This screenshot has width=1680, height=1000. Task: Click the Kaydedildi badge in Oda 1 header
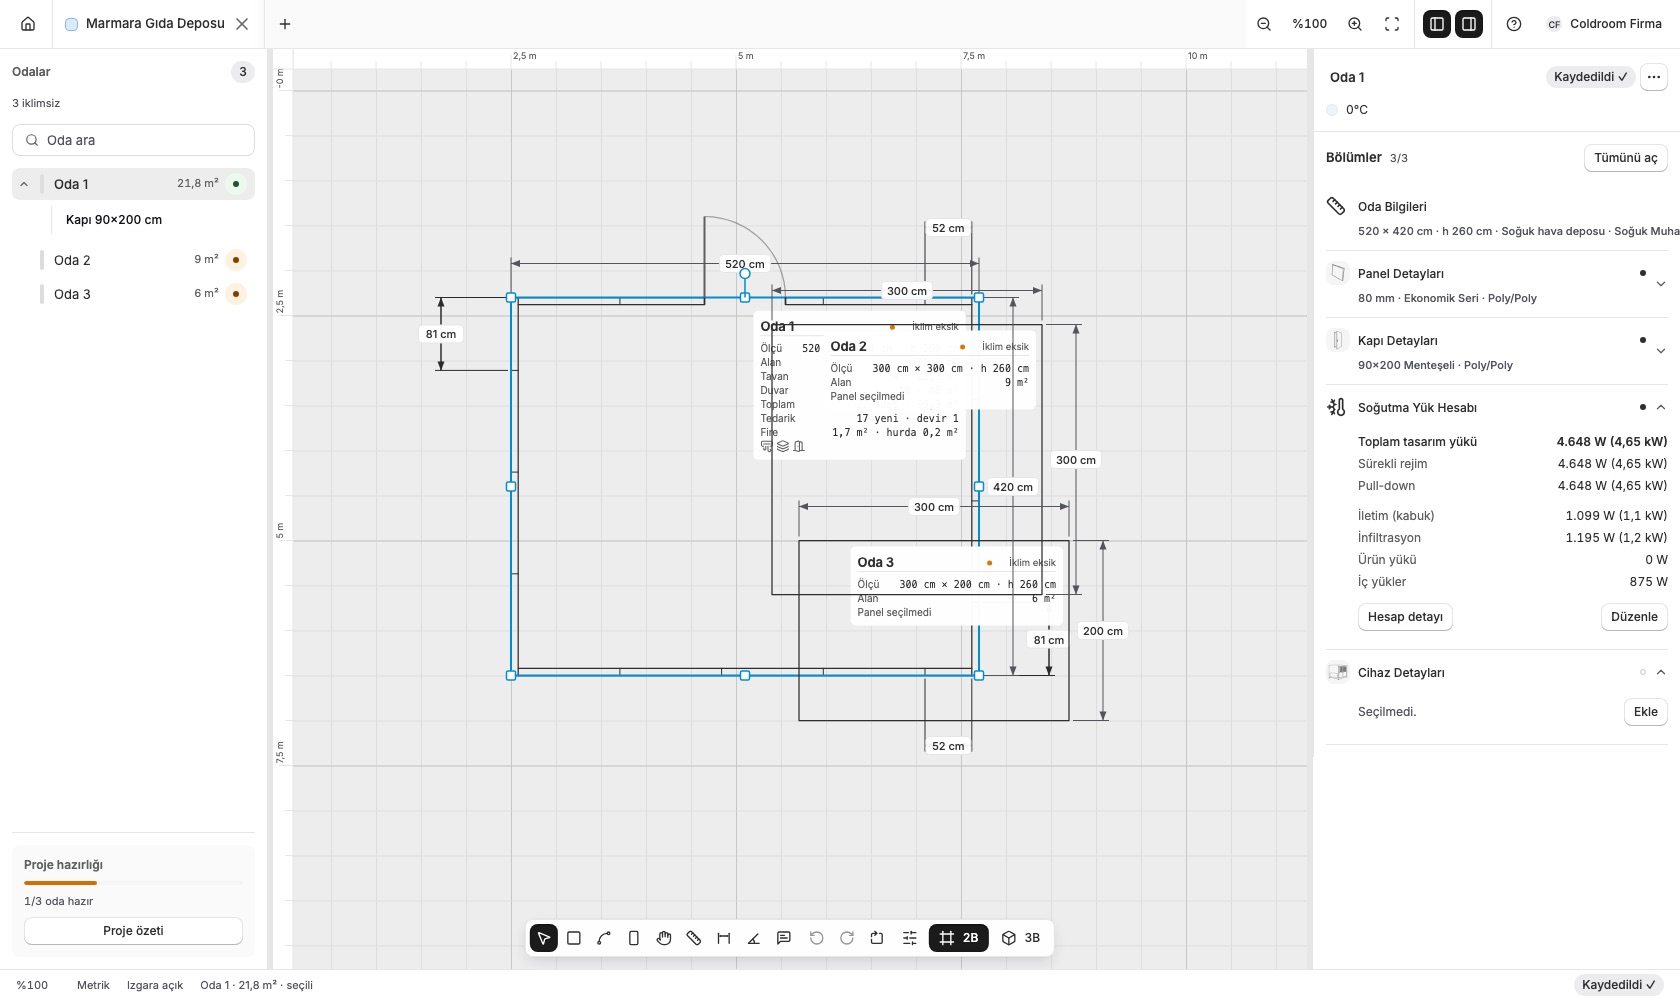pos(1590,77)
